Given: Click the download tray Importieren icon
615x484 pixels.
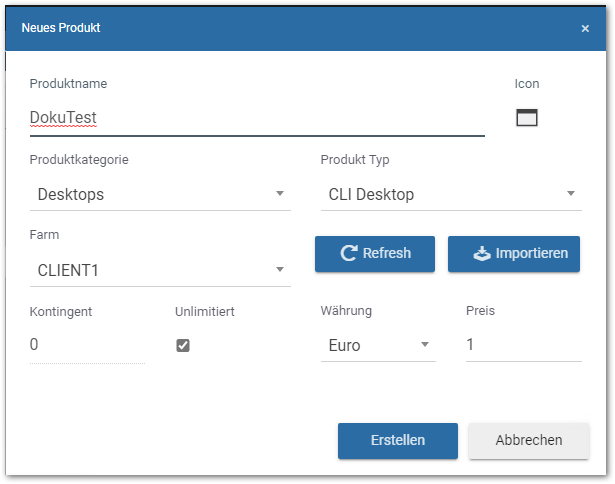Looking at the screenshot, I should coord(482,253).
